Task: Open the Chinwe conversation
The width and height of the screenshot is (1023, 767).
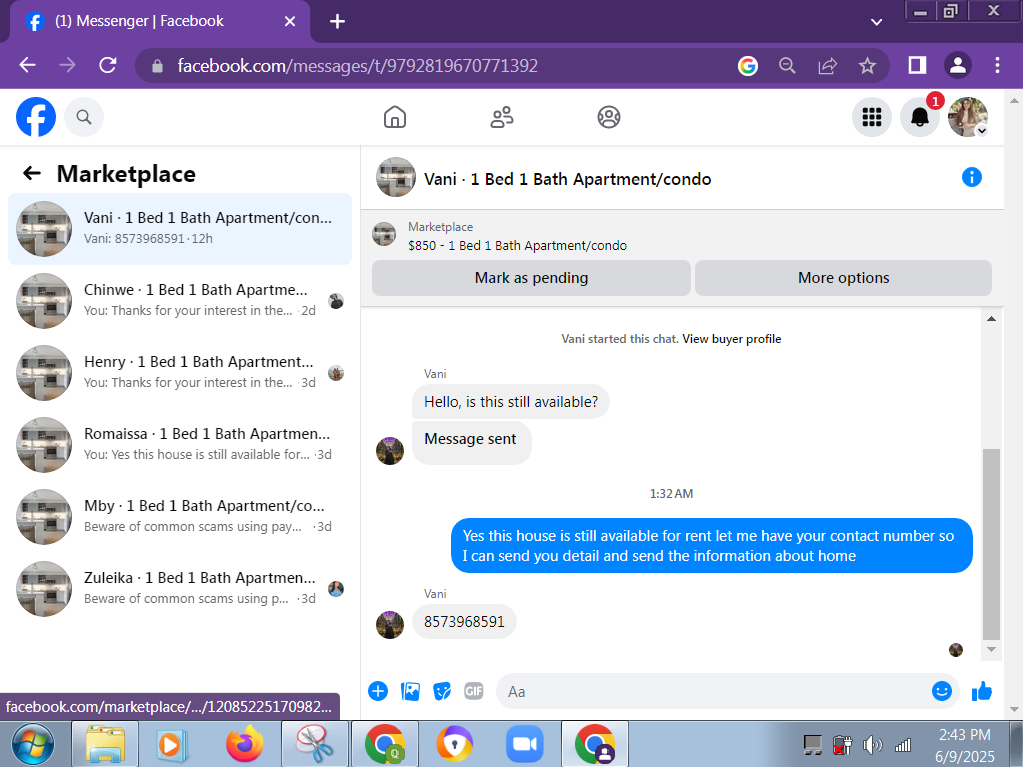Action: 180,301
